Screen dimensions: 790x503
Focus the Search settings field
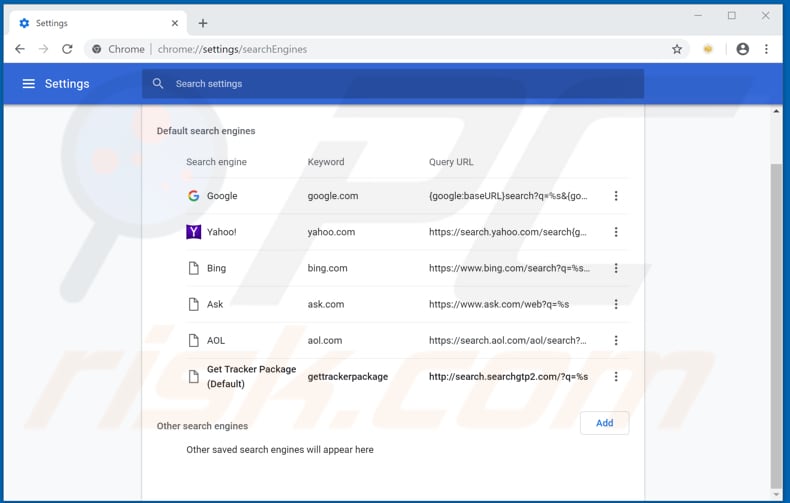(393, 84)
